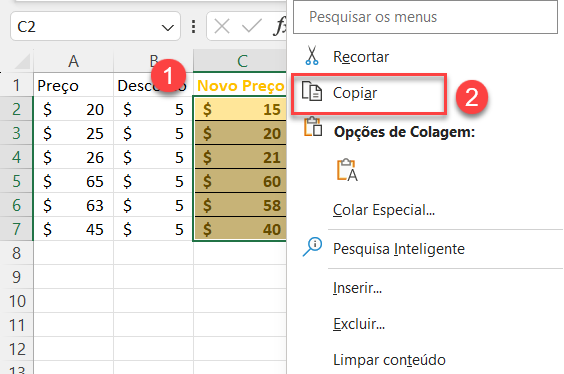Click the new price cell with 58
Viewport: 564px width, 374px height.
240,205
